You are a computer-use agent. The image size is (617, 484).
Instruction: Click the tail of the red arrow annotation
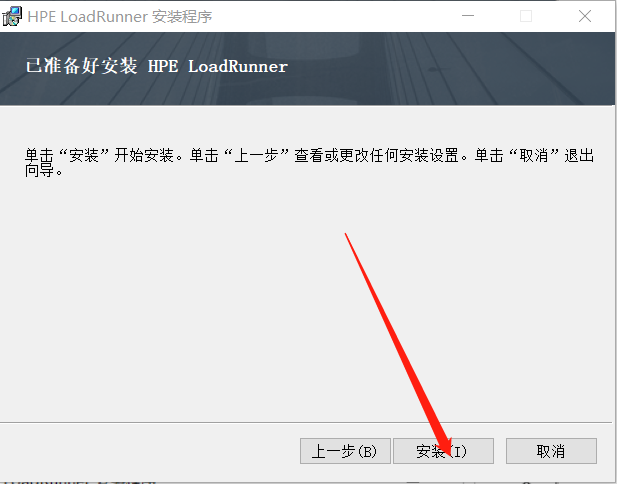pyautogui.click(x=346, y=235)
